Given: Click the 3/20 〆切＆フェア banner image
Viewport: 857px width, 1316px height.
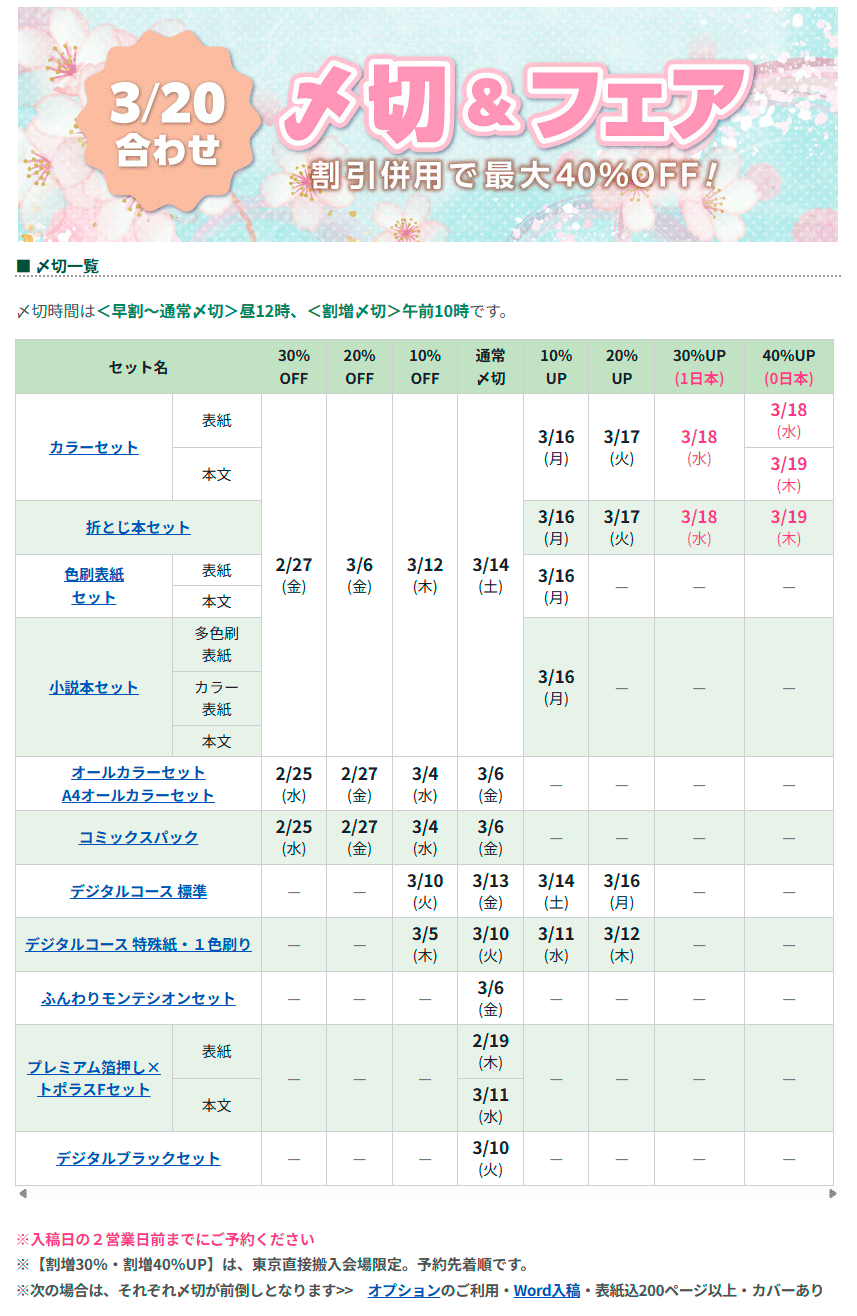Looking at the screenshot, I should (x=428, y=125).
